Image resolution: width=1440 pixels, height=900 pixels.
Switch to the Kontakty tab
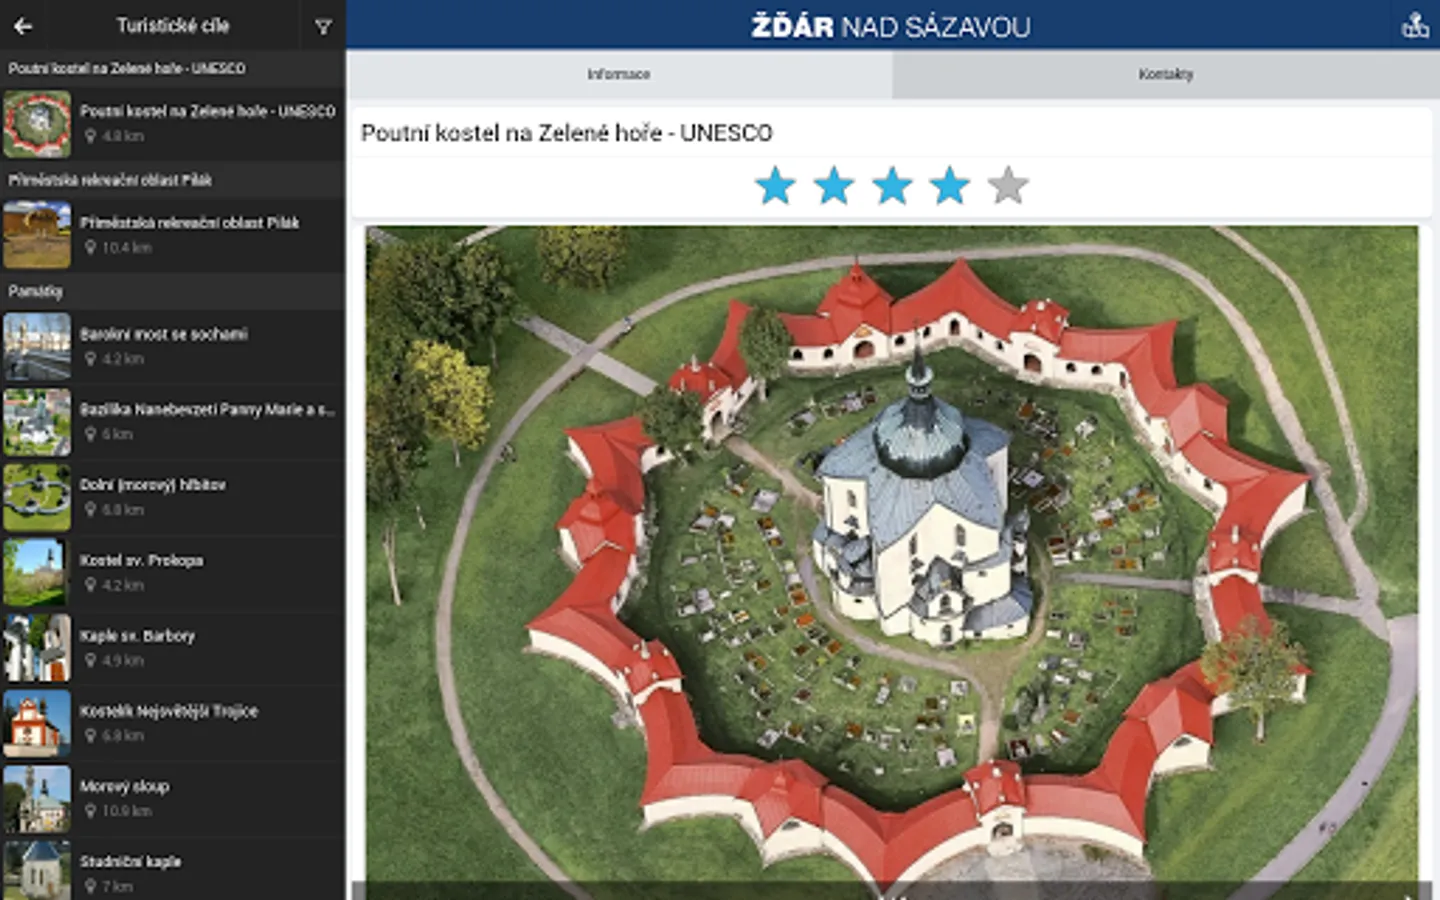(1165, 73)
